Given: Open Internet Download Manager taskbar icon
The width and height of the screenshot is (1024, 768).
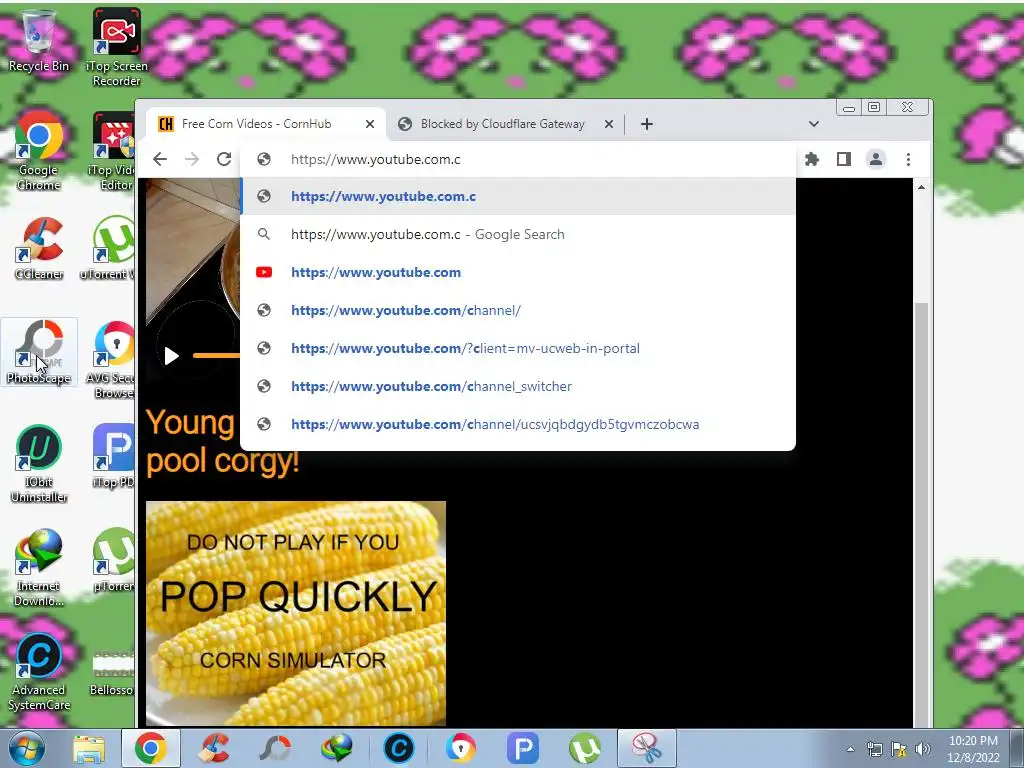Looking at the screenshot, I should 337,748.
